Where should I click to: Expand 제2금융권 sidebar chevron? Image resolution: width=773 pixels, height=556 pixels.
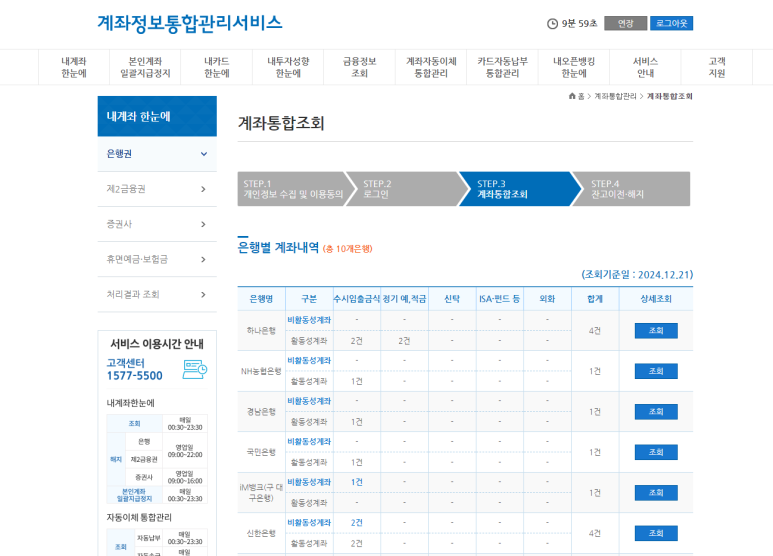[x=203, y=189]
